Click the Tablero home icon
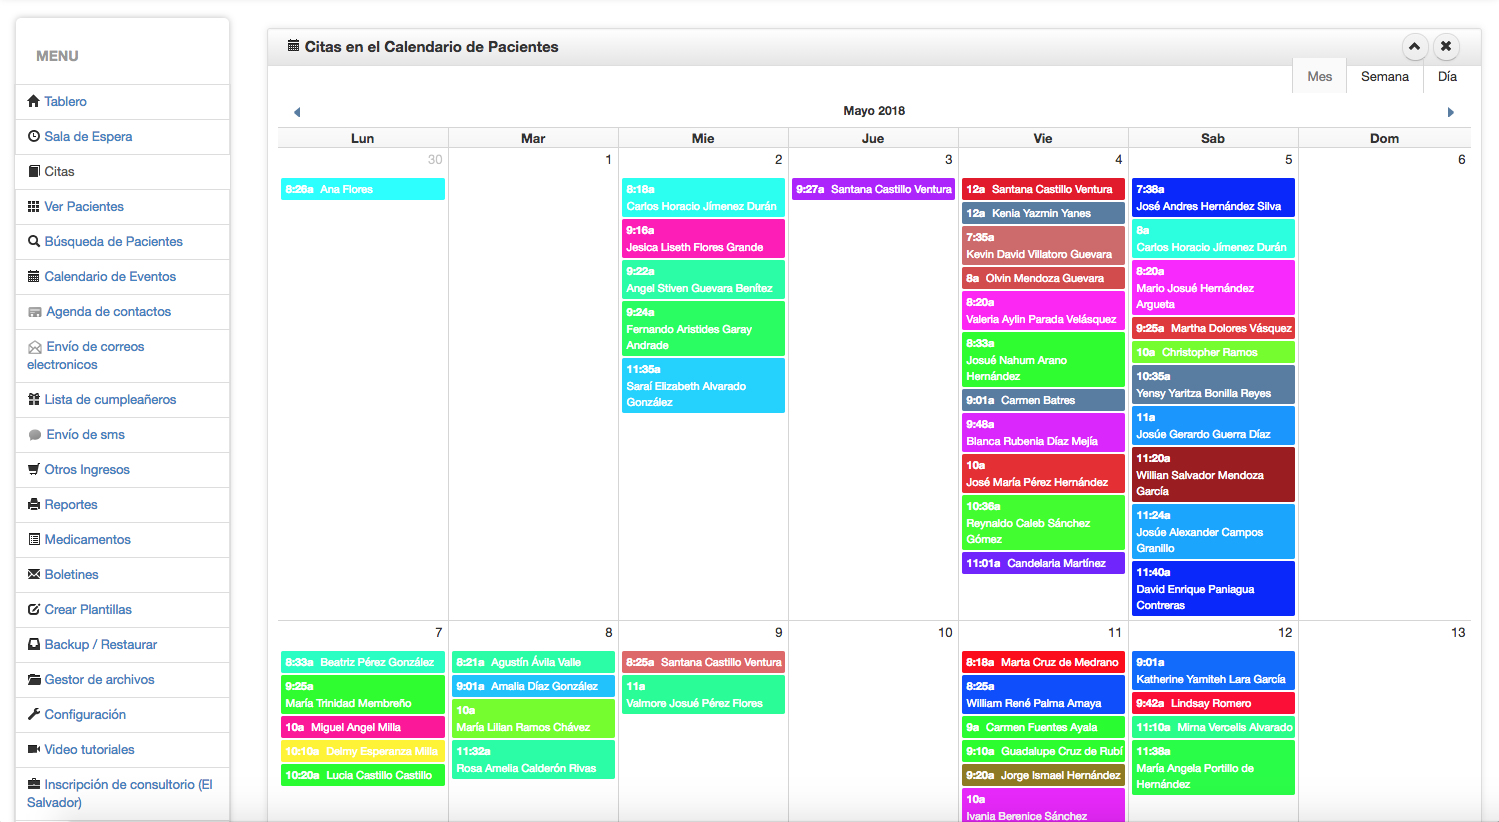1499x822 pixels. click(34, 101)
